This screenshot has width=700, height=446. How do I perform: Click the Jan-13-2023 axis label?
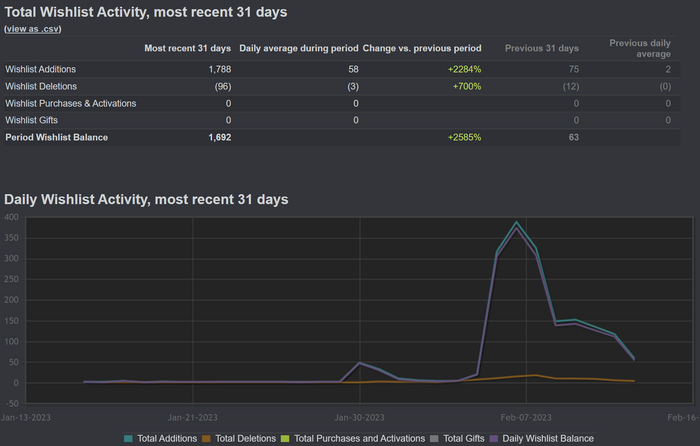click(x=25, y=417)
